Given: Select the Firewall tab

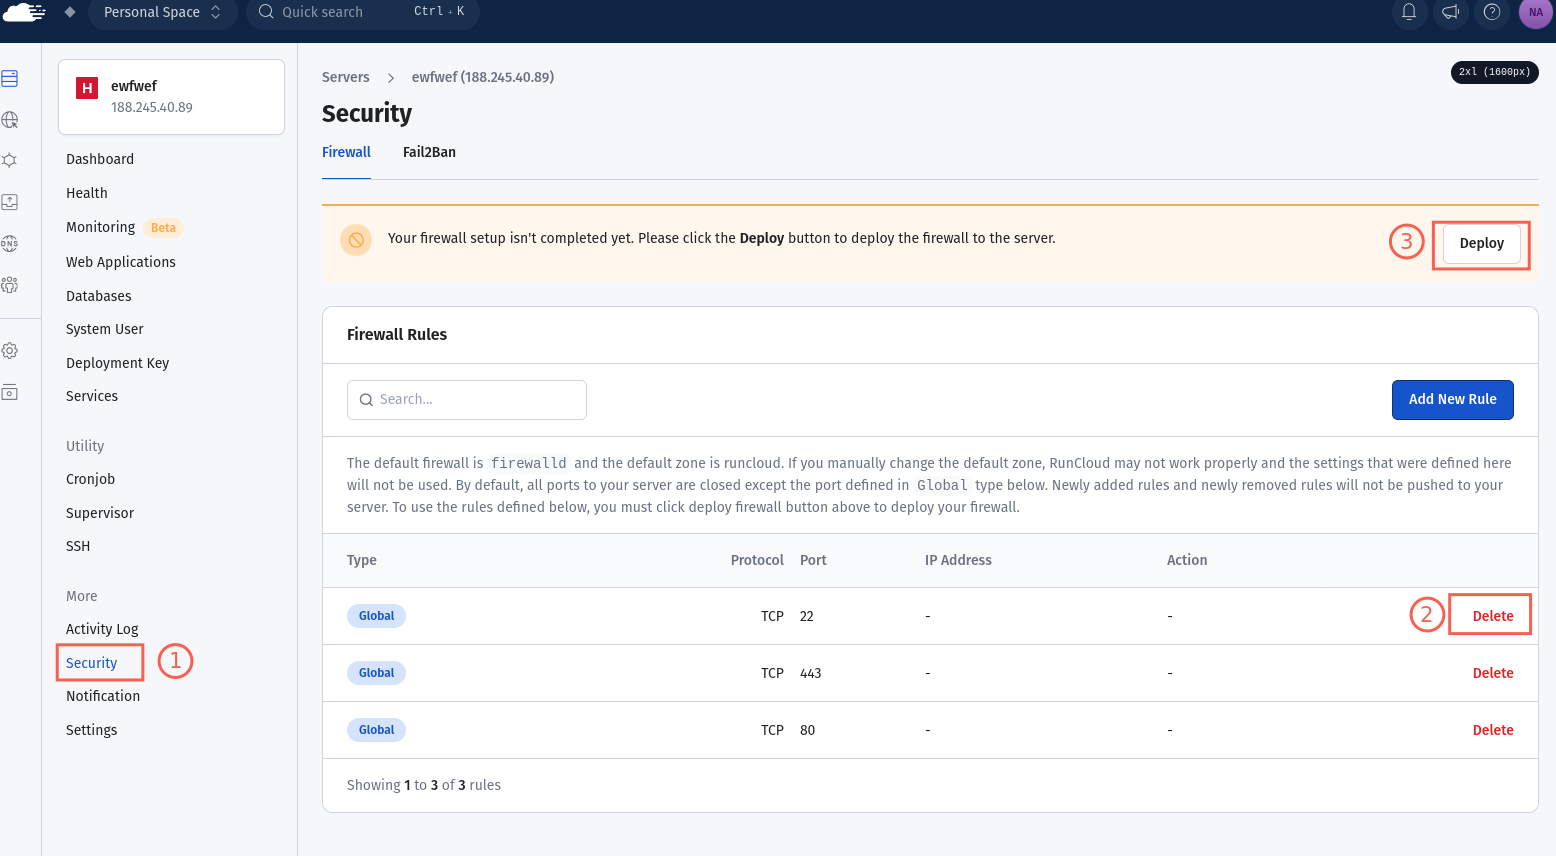Looking at the screenshot, I should [346, 152].
